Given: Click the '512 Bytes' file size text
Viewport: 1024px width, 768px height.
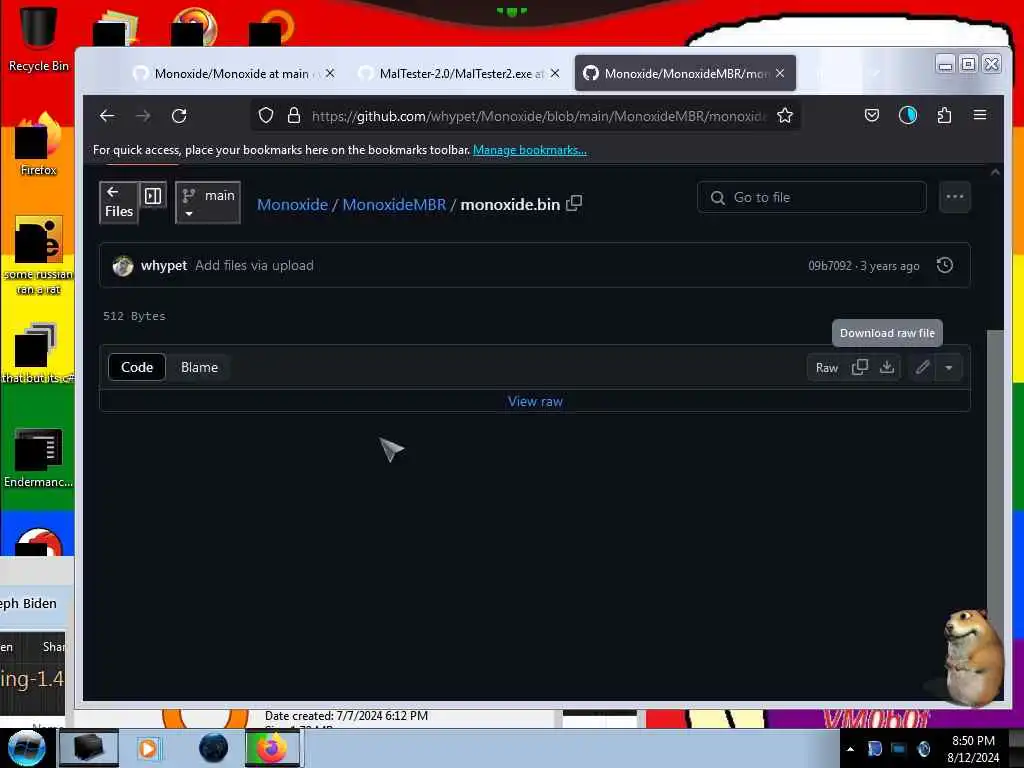Looking at the screenshot, I should (135, 316).
